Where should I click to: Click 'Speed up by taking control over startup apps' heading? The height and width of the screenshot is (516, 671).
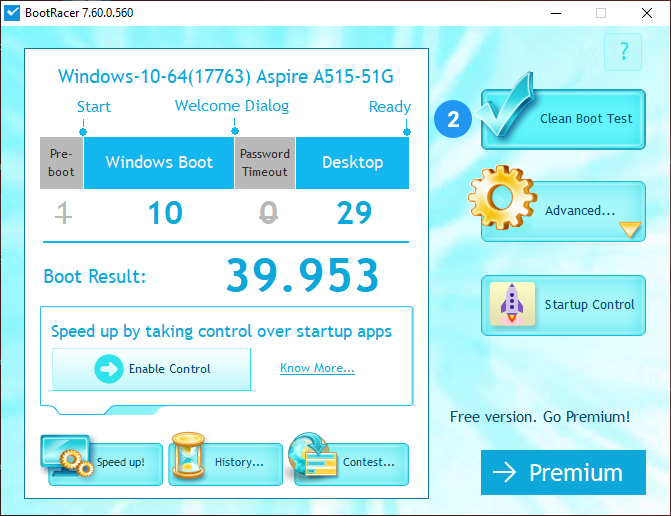221,332
